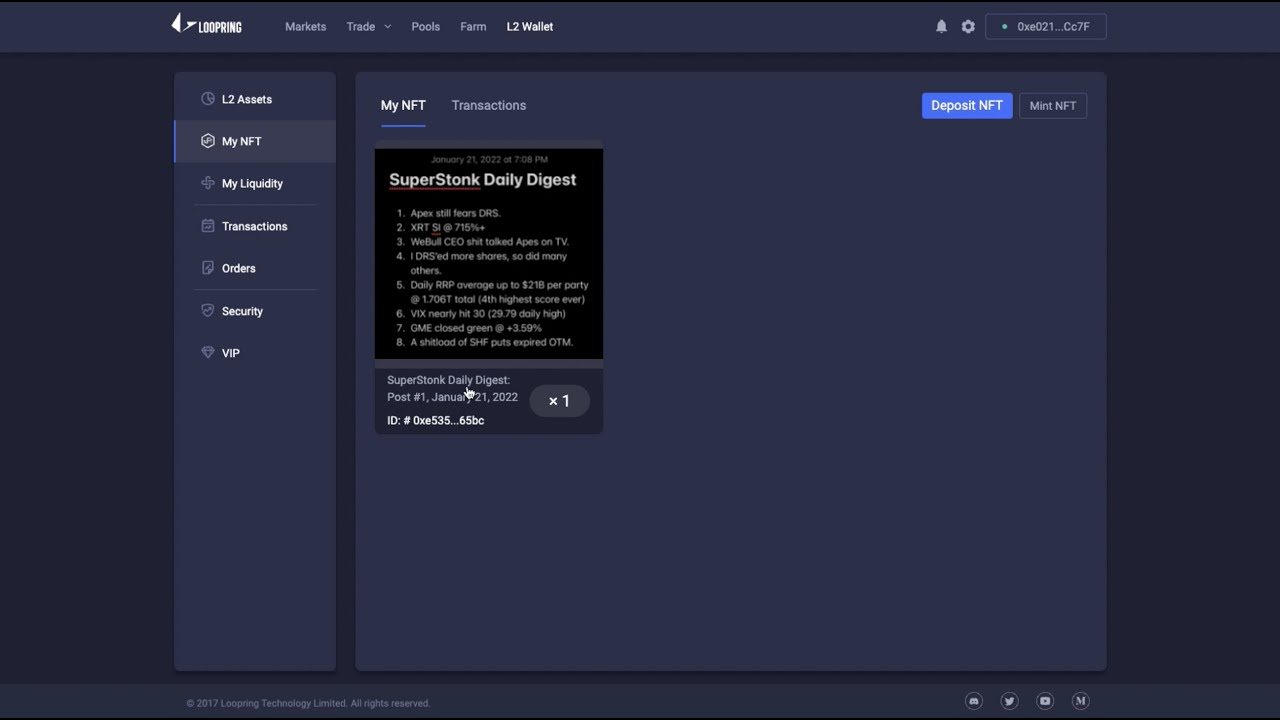
Task: Click the L2 Assets sidebar icon
Action: pos(208,99)
